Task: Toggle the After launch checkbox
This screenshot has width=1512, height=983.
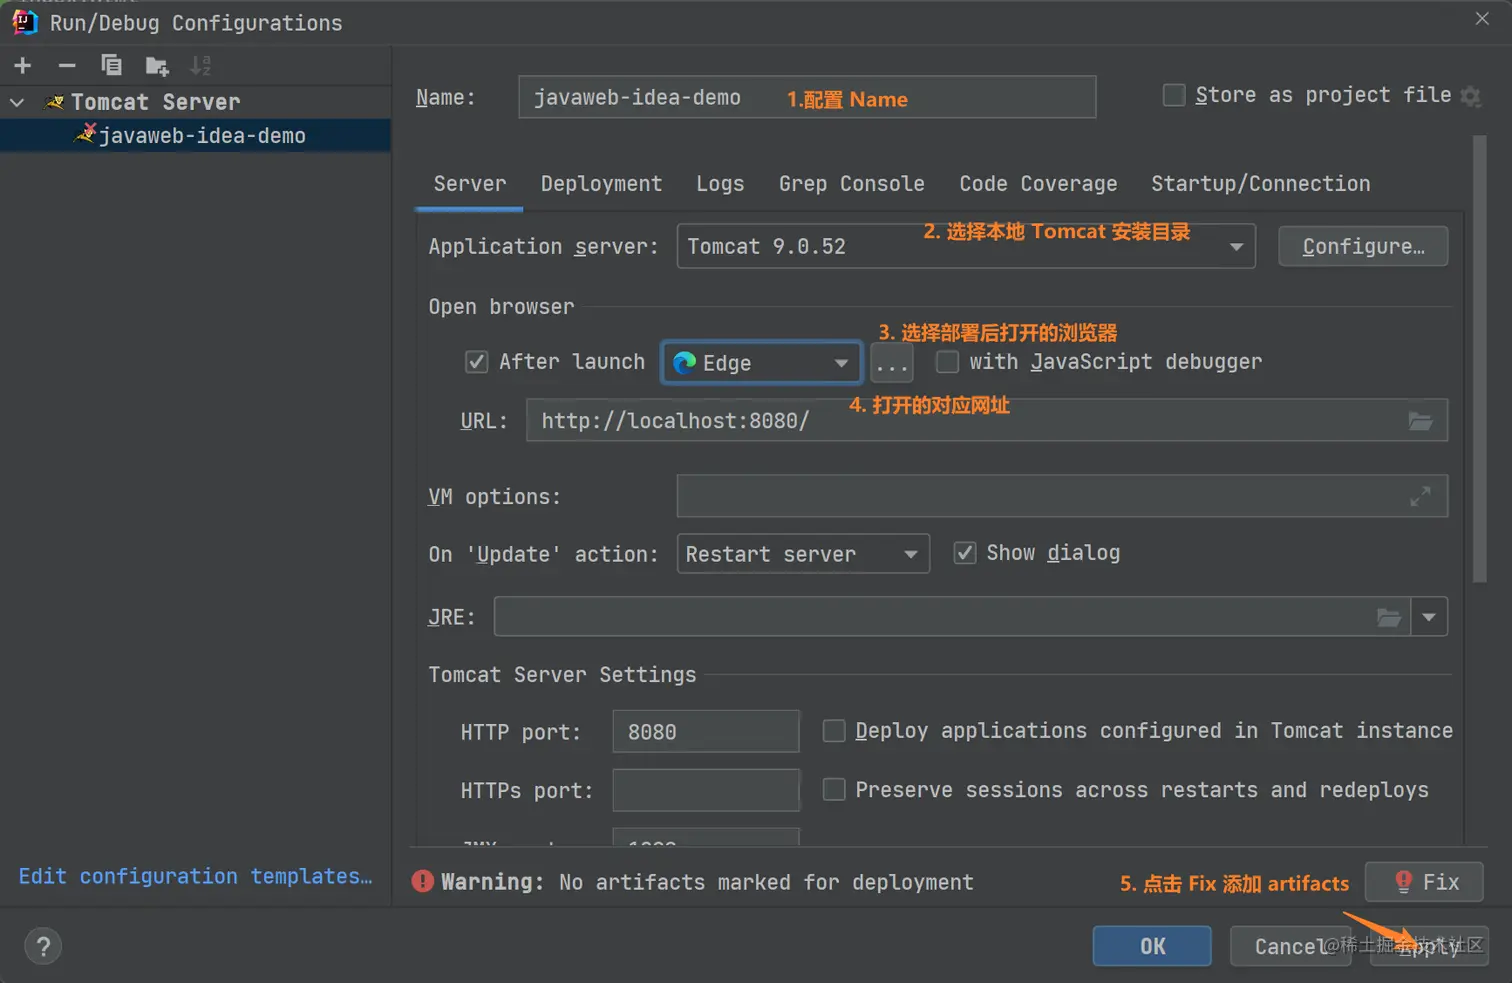Action: coord(477,362)
